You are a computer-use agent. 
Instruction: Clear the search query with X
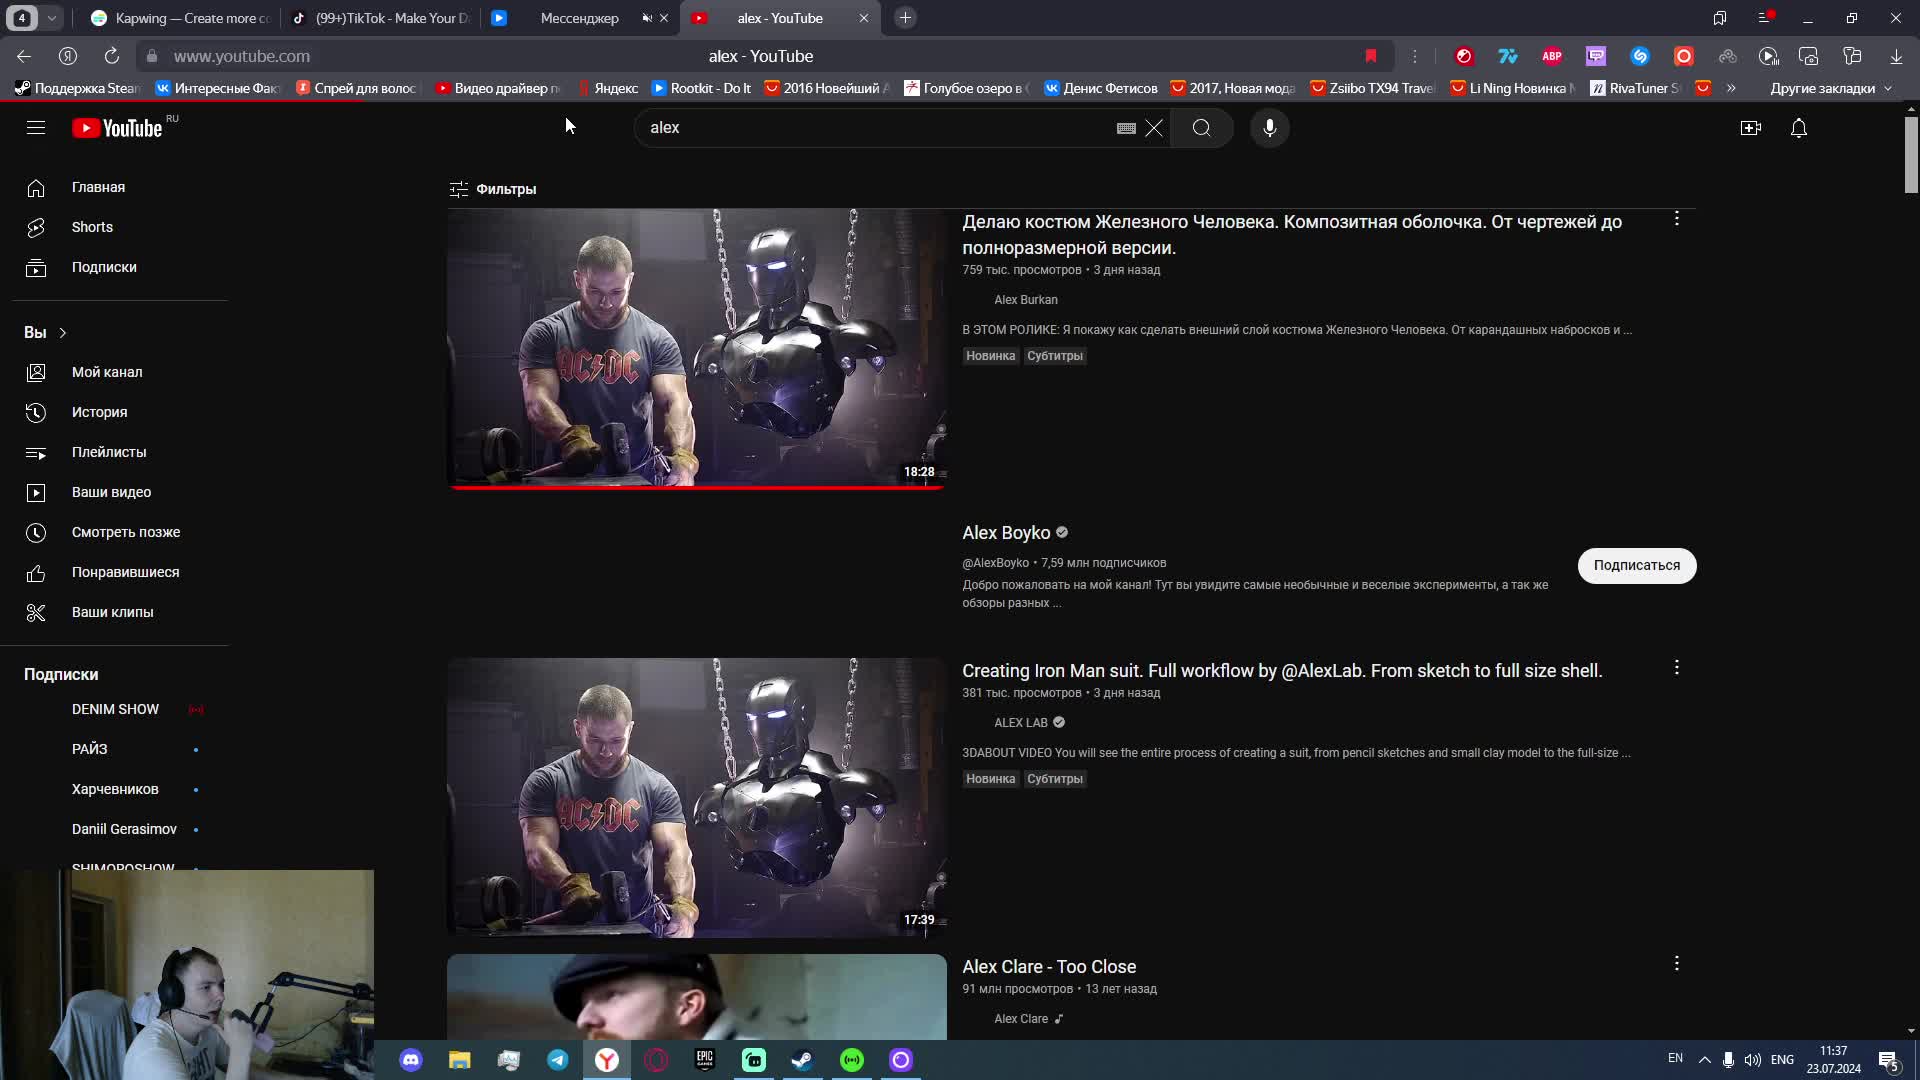point(1154,128)
